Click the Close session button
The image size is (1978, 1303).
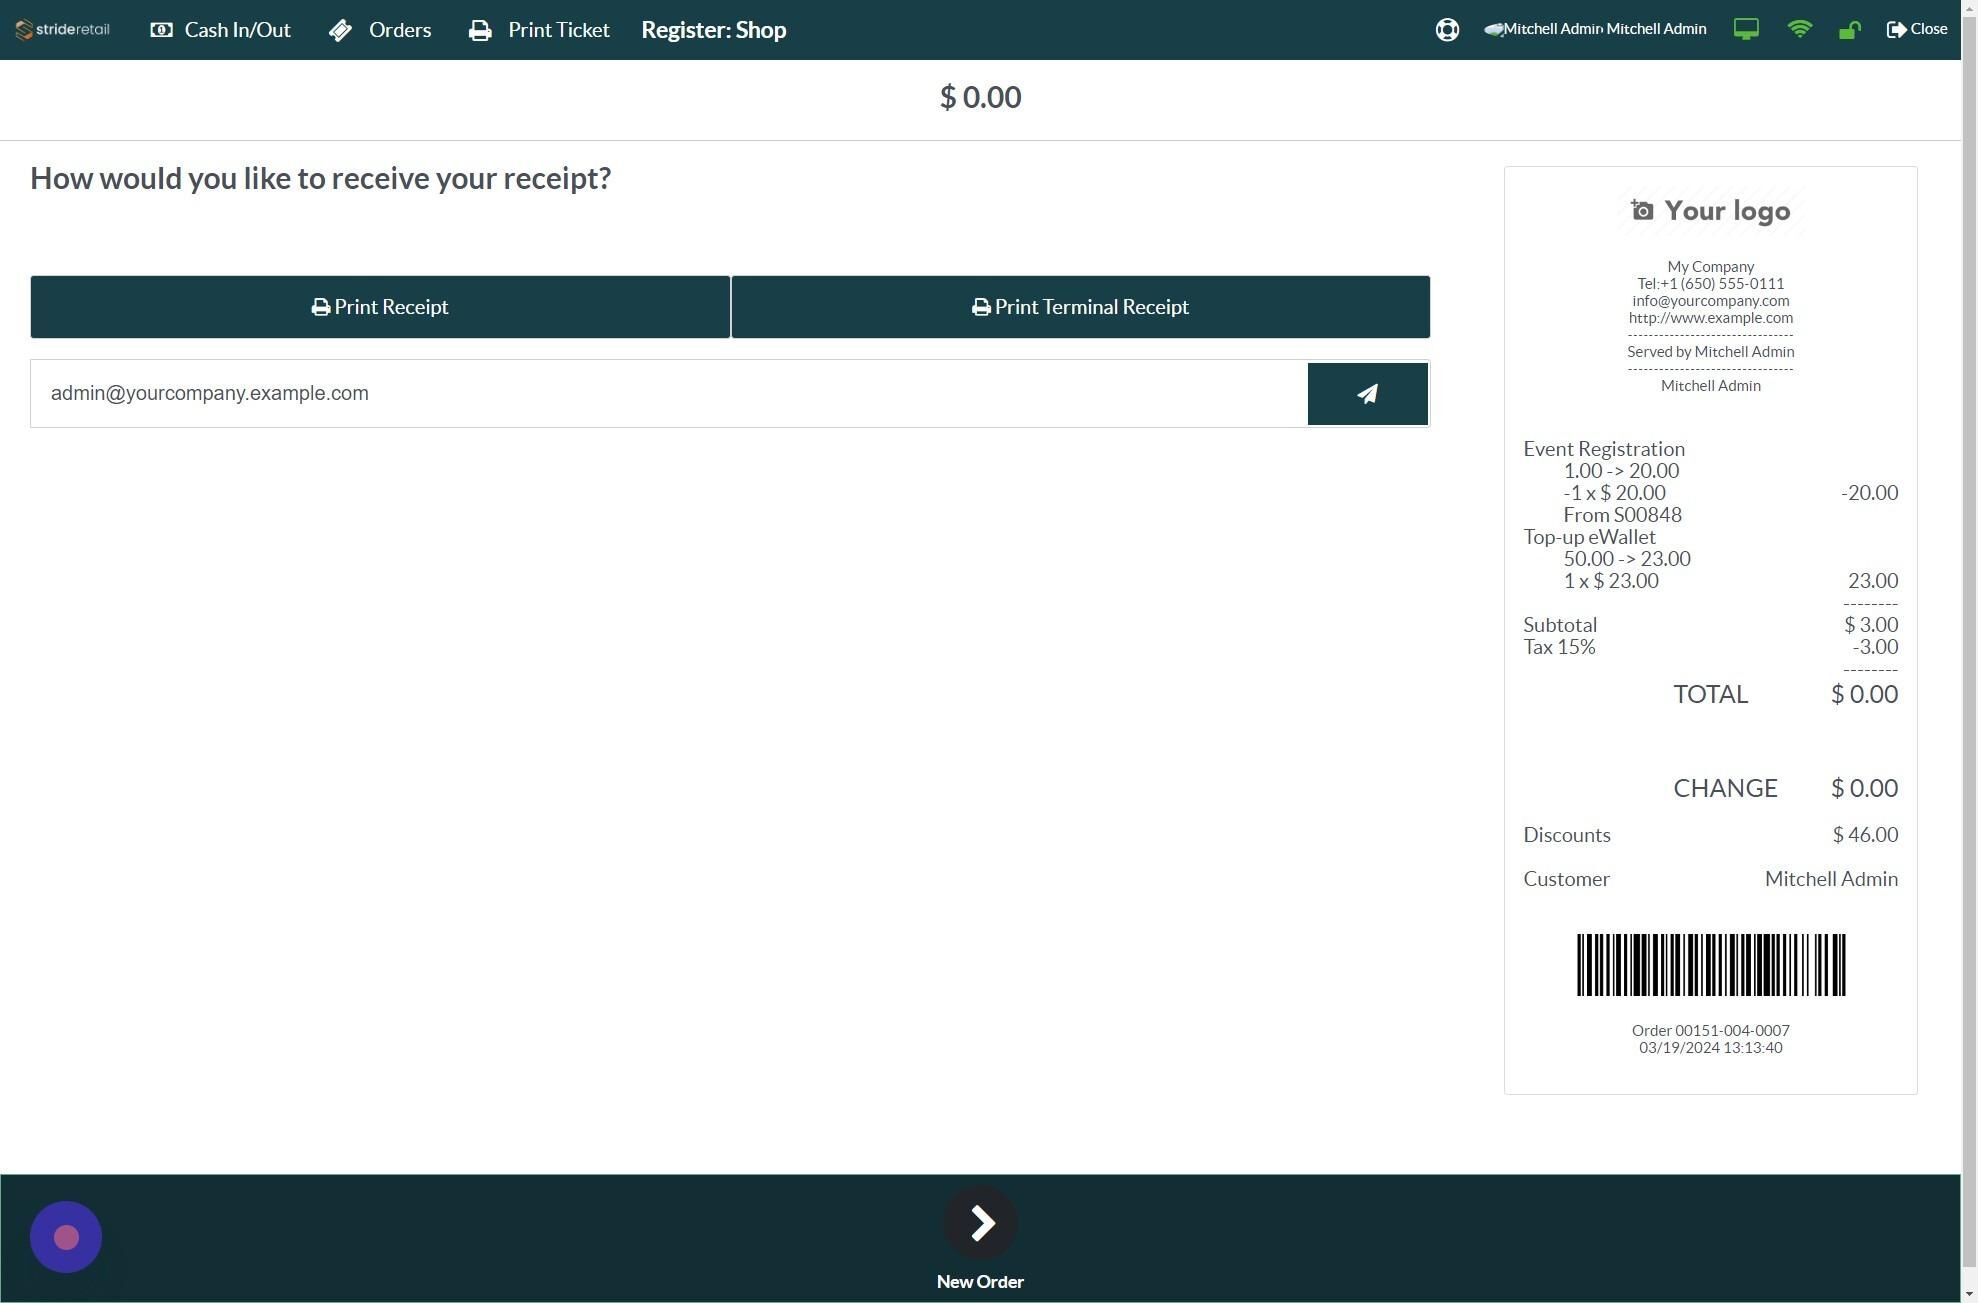pyautogui.click(x=1916, y=30)
